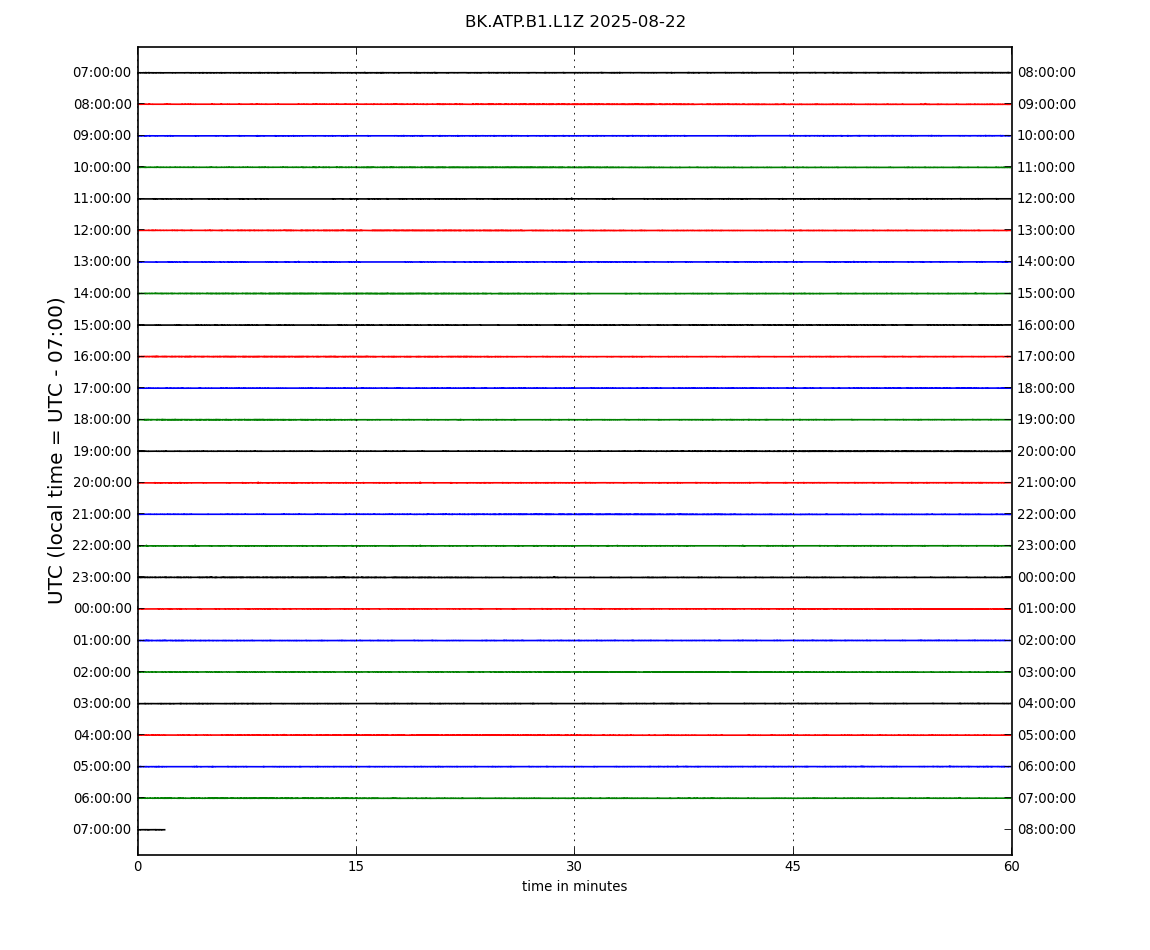Select 14:00:00 start label of green trace
This screenshot has width=1150, height=950.
[103, 293]
